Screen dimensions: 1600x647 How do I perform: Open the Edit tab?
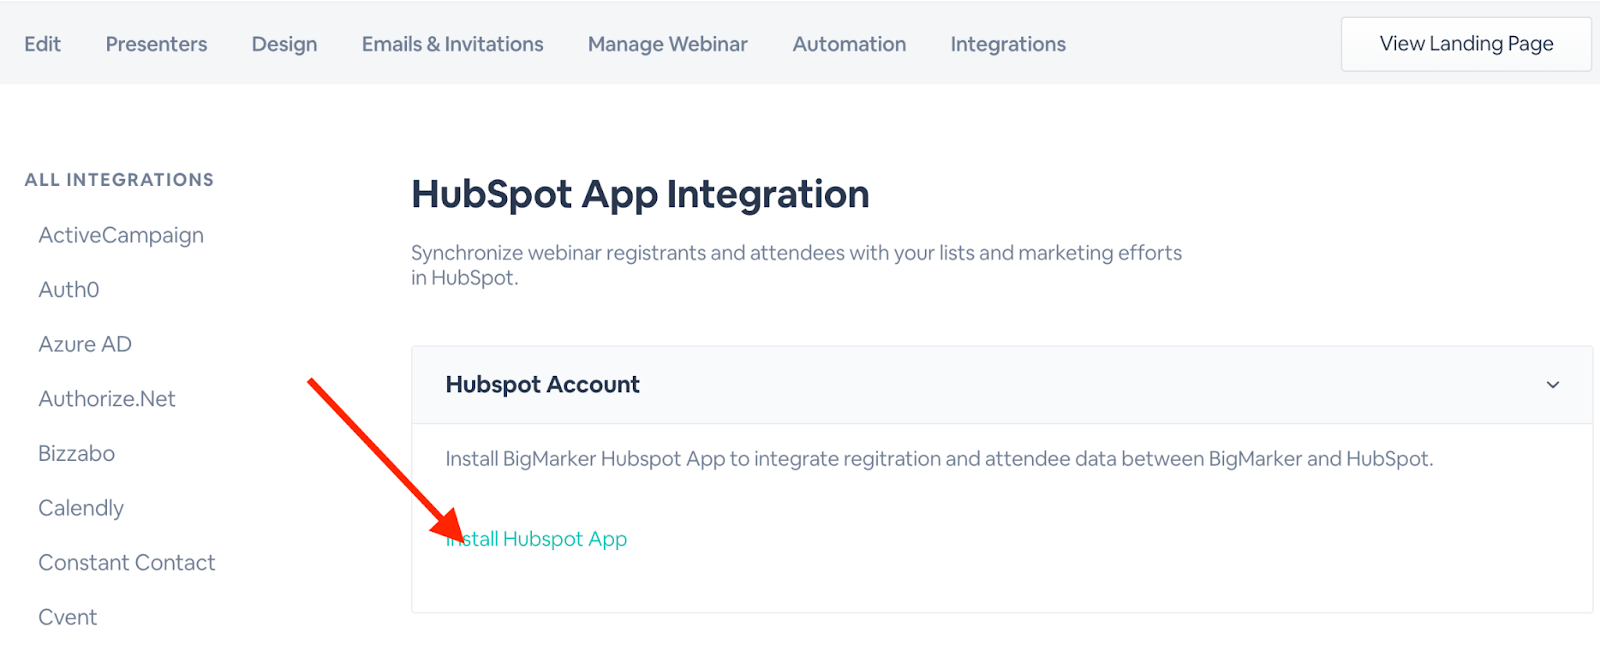pyautogui.click(x=42, y=44)
